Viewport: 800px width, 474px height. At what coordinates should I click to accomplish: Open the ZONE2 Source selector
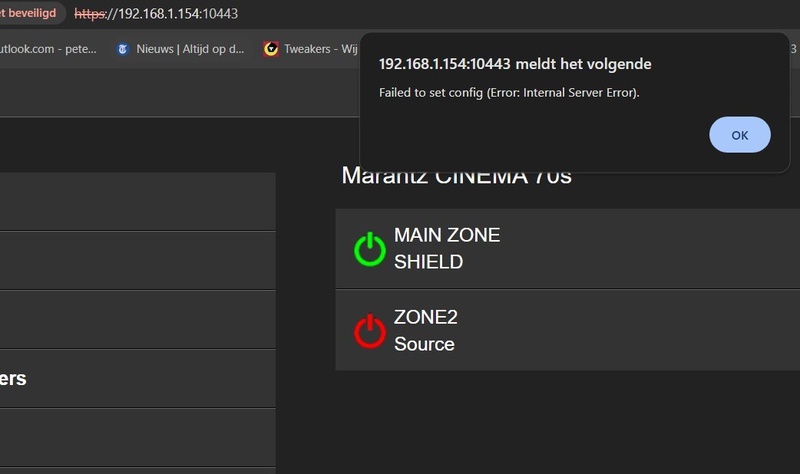[x=424, y=344]
